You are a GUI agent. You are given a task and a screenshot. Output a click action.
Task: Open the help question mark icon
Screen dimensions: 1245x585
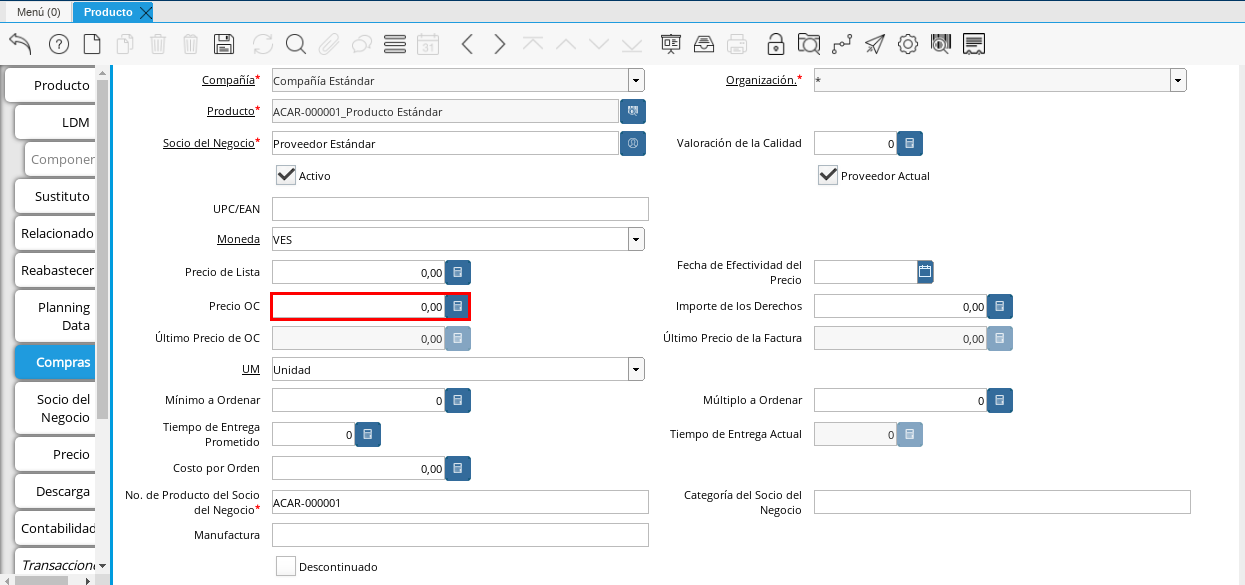point(59,44)
